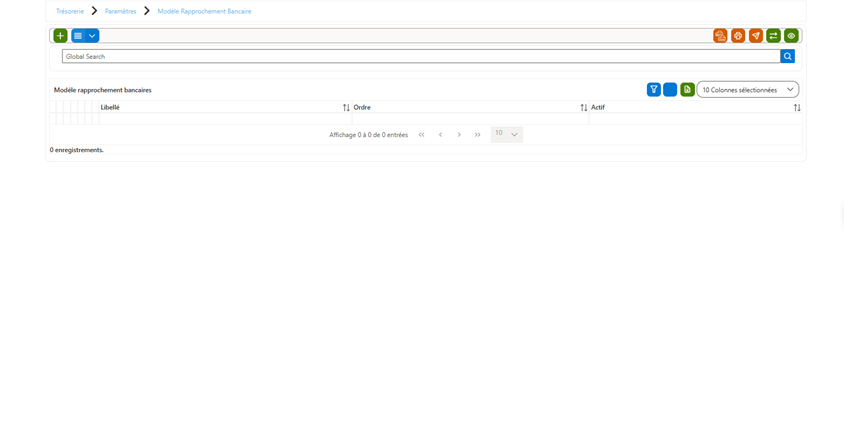Open the Paramètres breadcrumb link
The image size is (844, 436).
click(x=121, y=11)
